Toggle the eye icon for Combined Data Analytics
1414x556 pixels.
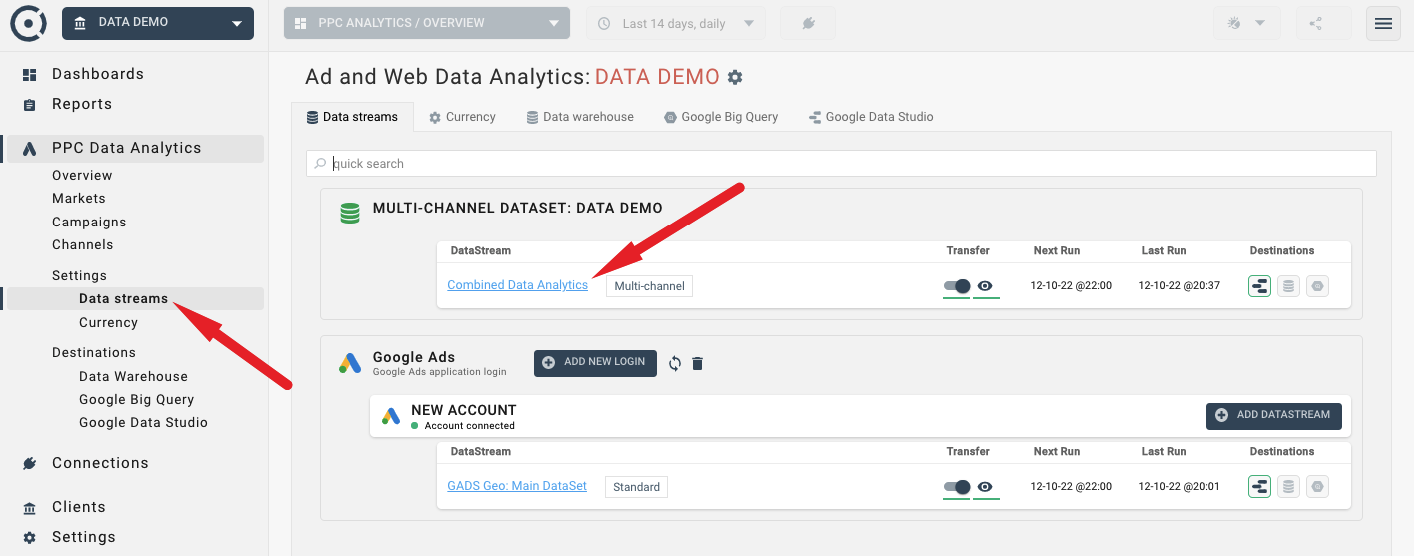[985, 286]
